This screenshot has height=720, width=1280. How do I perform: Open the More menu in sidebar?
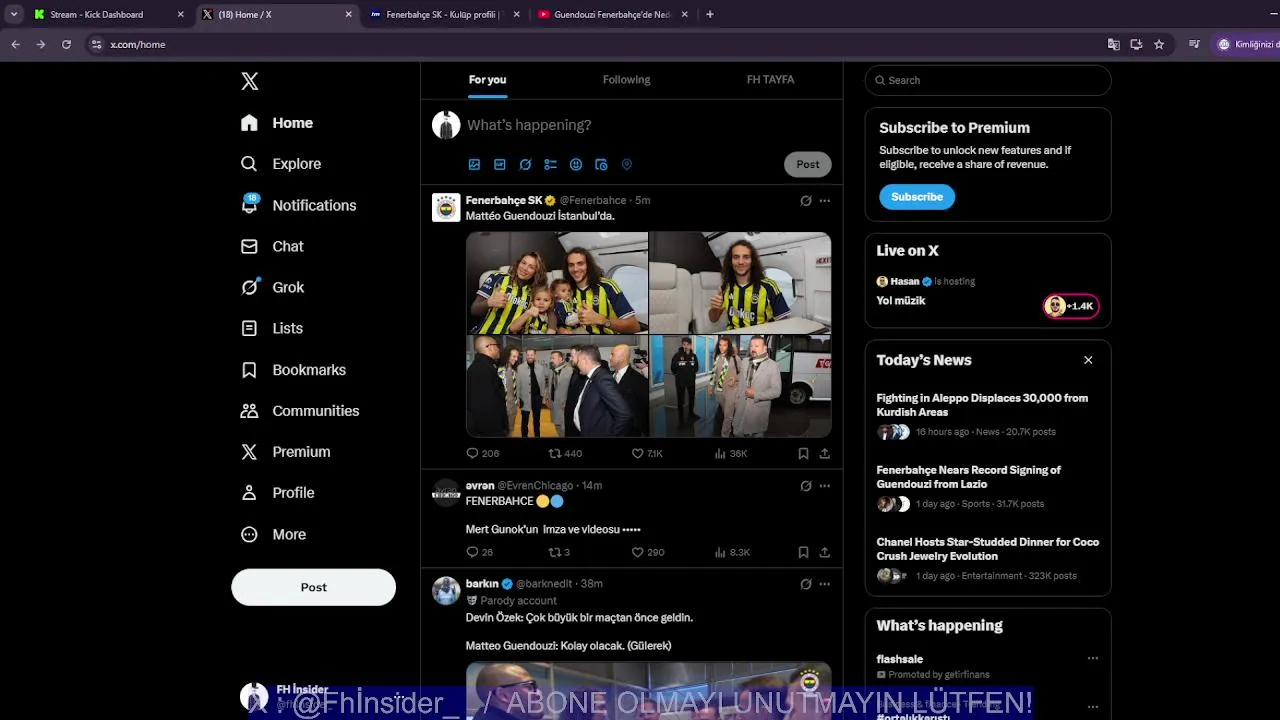[273, 535]
